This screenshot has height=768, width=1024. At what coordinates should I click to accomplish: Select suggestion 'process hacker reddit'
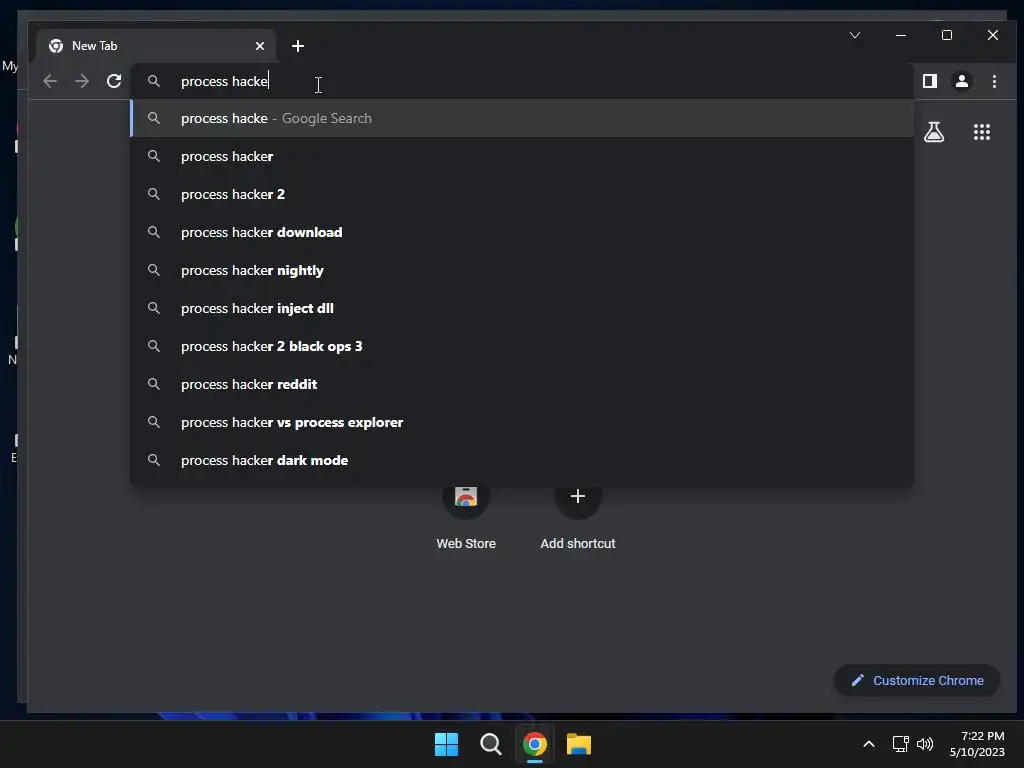(522, 384)
